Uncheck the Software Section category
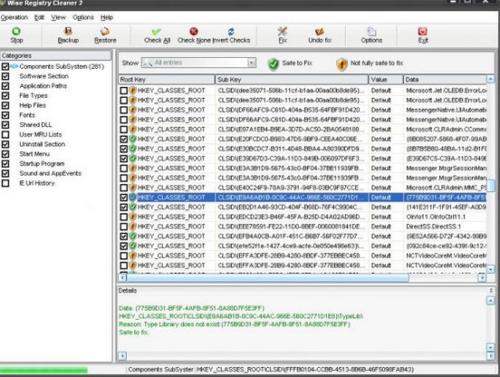The image size is (500, 377). [x=5, y=76]
